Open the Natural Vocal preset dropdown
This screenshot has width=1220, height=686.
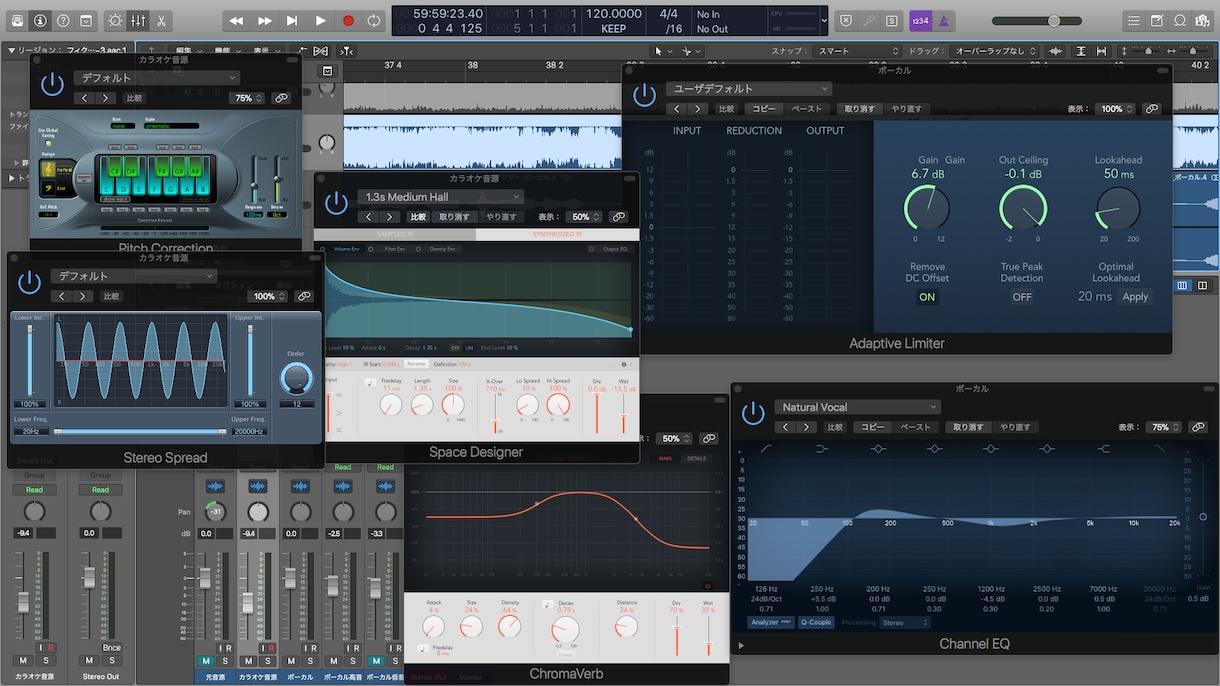tap(857, 407)
